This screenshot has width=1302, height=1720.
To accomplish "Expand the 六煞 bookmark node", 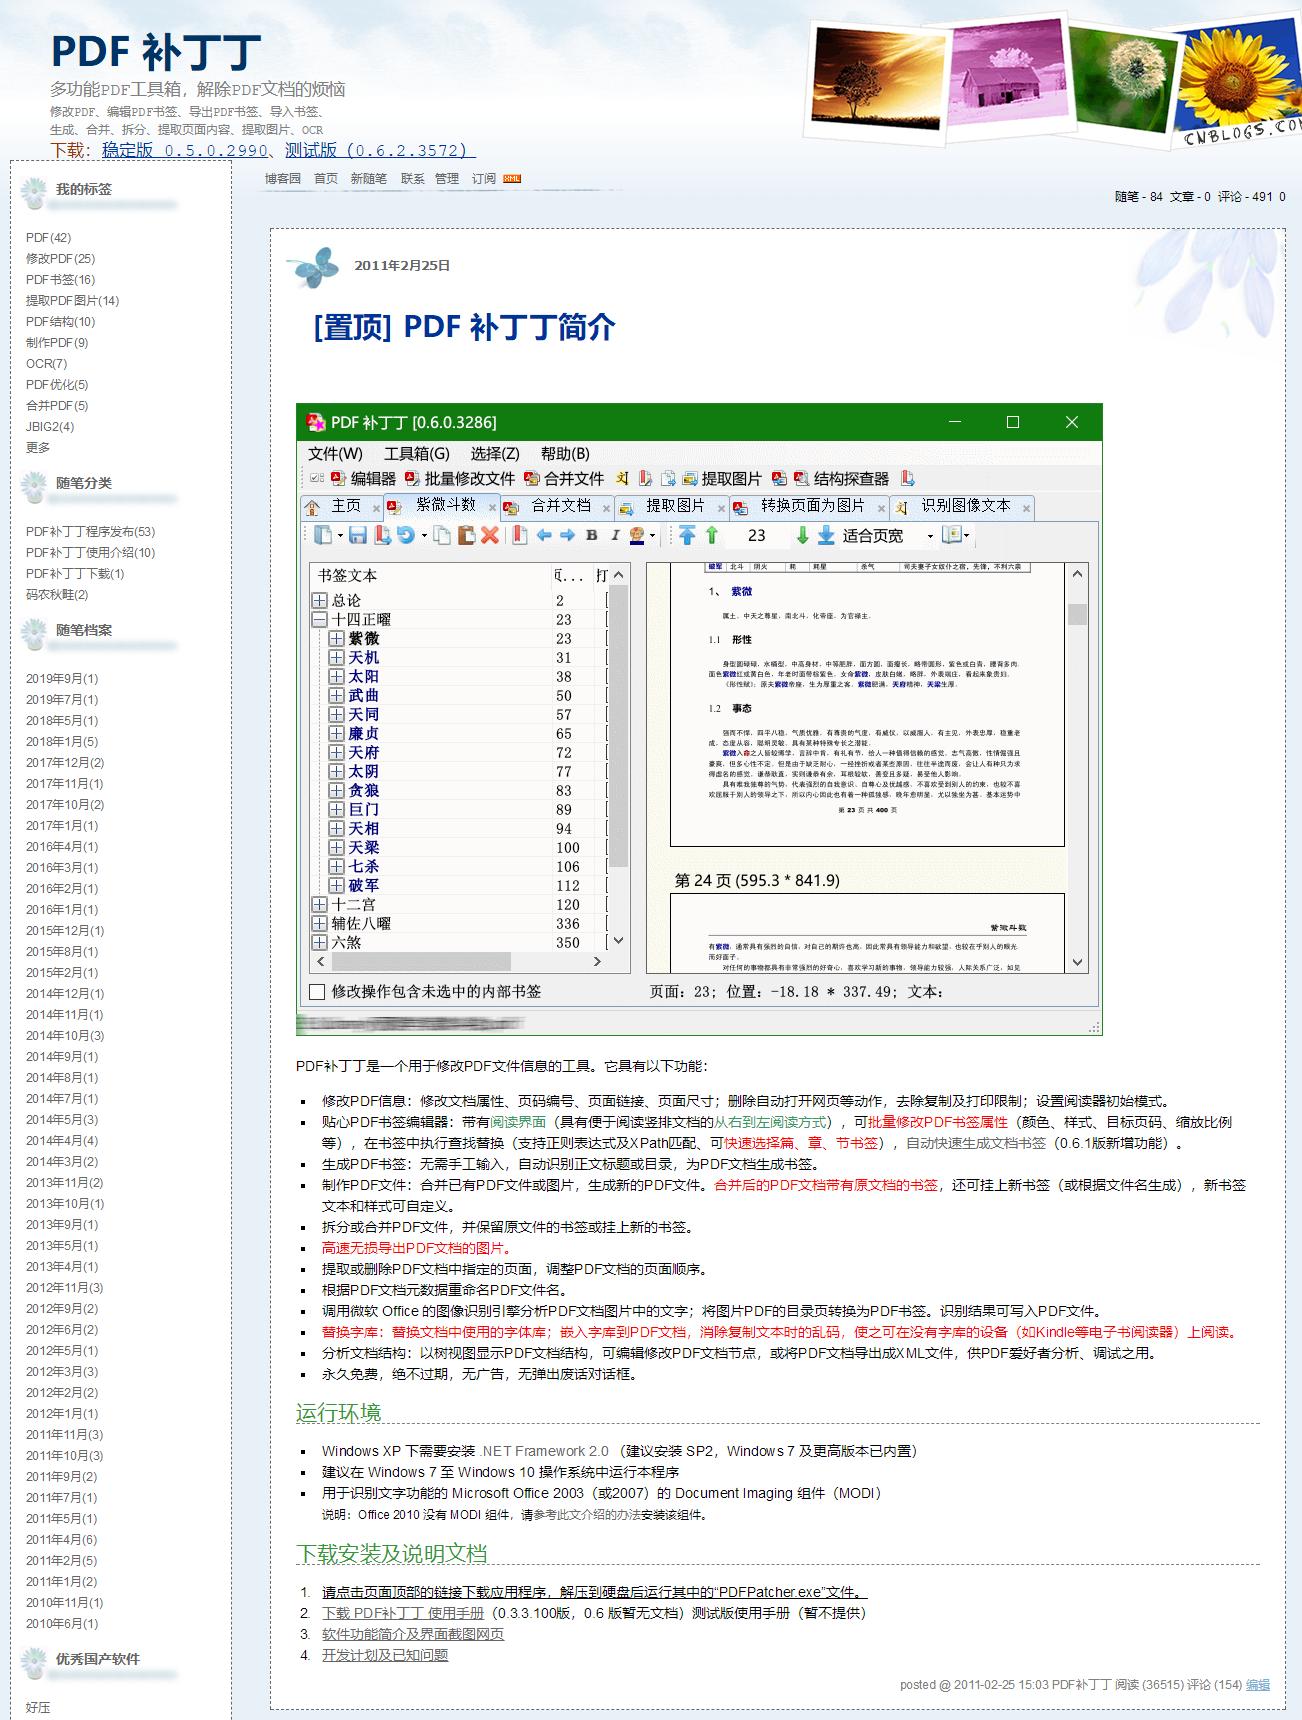I will 320,943.
